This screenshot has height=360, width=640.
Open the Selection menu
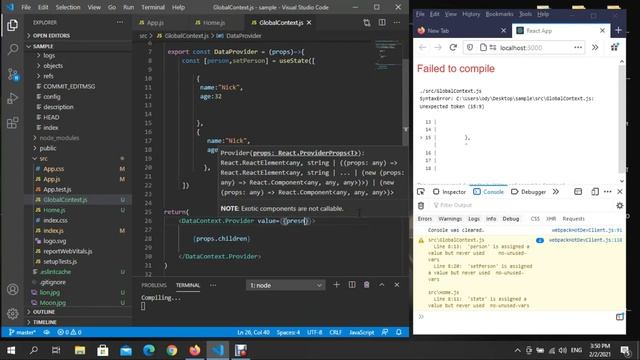68,7
